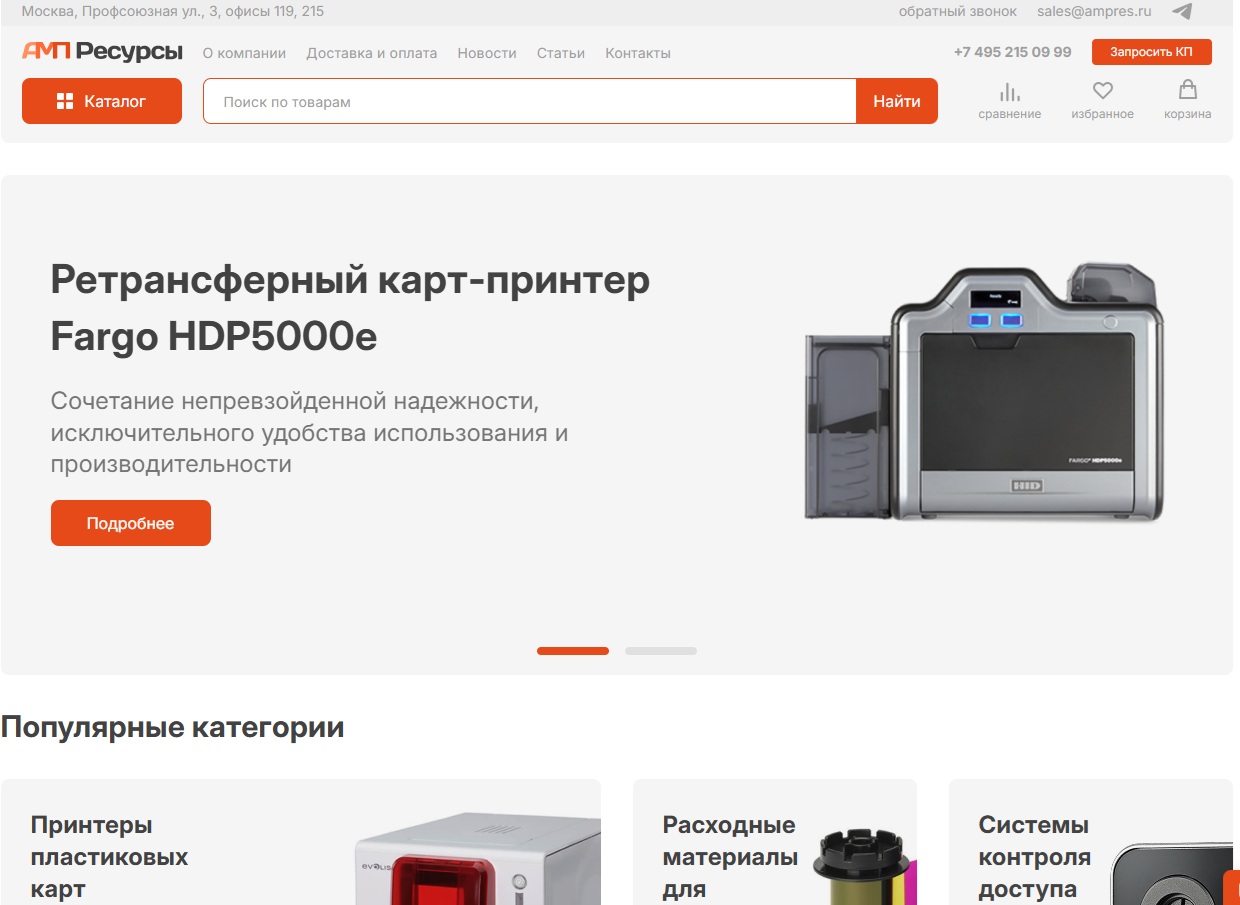Screen dimensions: 1240x905
Task: Click the обратный звонок link
Action: click(957, 12)
